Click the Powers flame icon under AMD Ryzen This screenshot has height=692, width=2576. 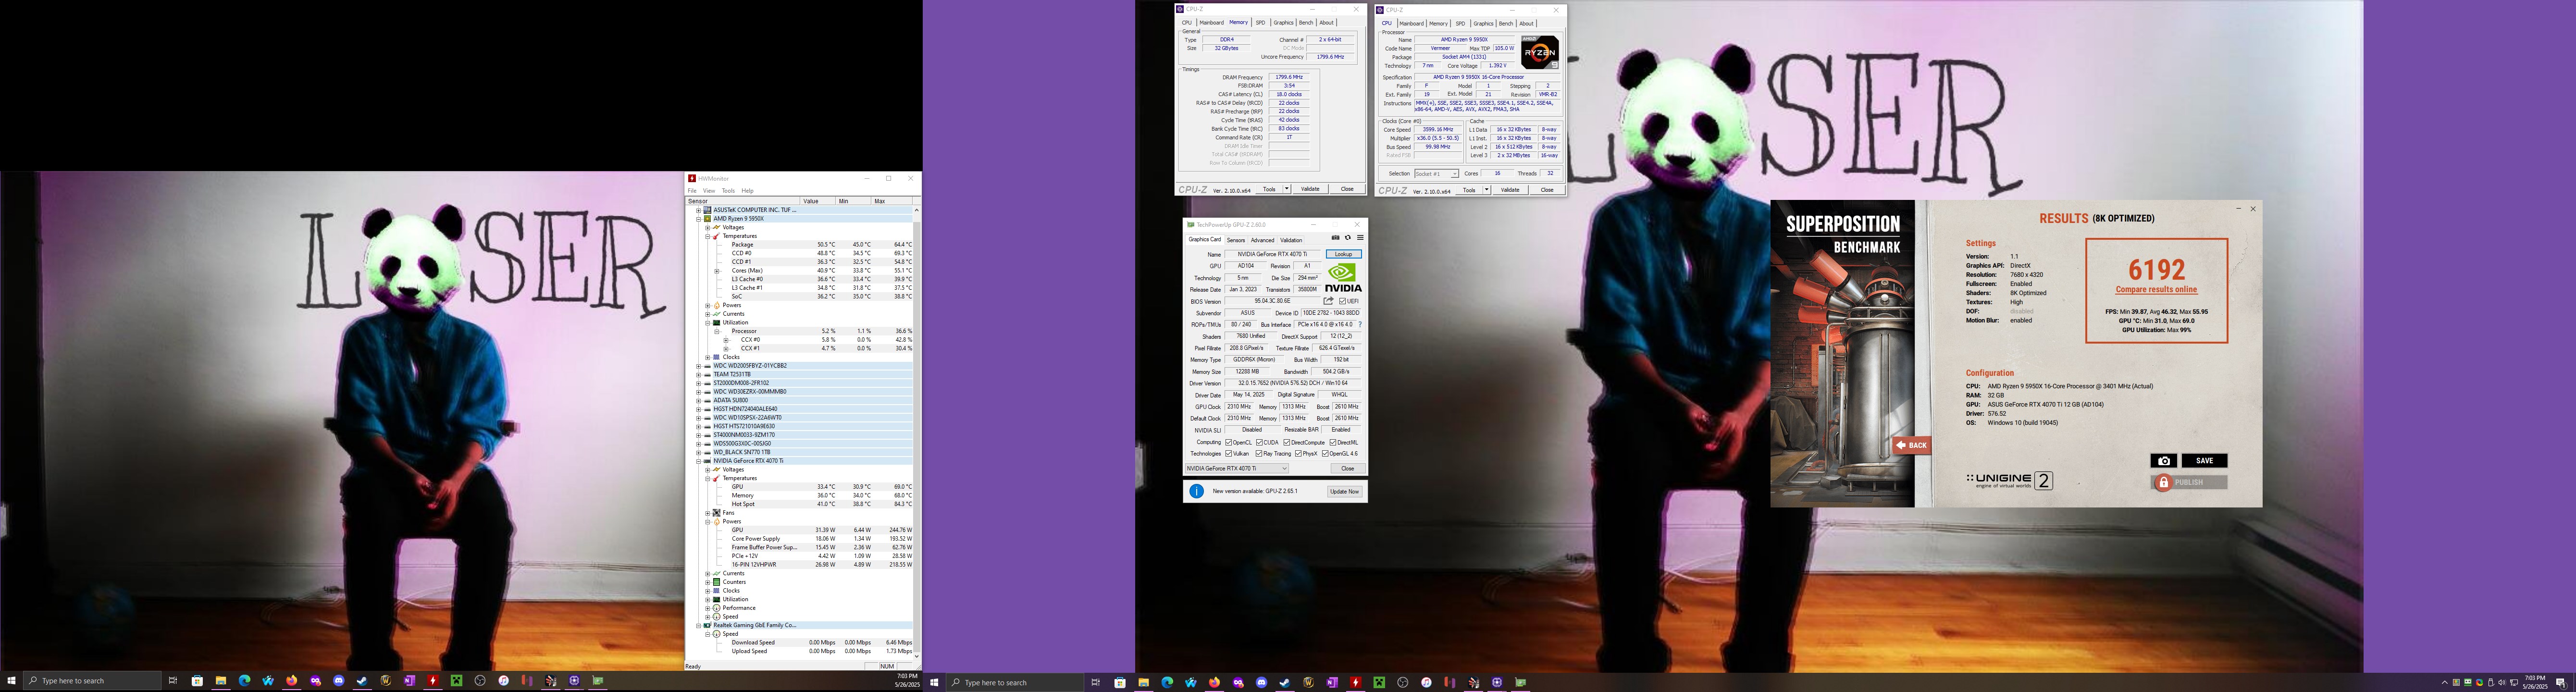pos(716,305)
